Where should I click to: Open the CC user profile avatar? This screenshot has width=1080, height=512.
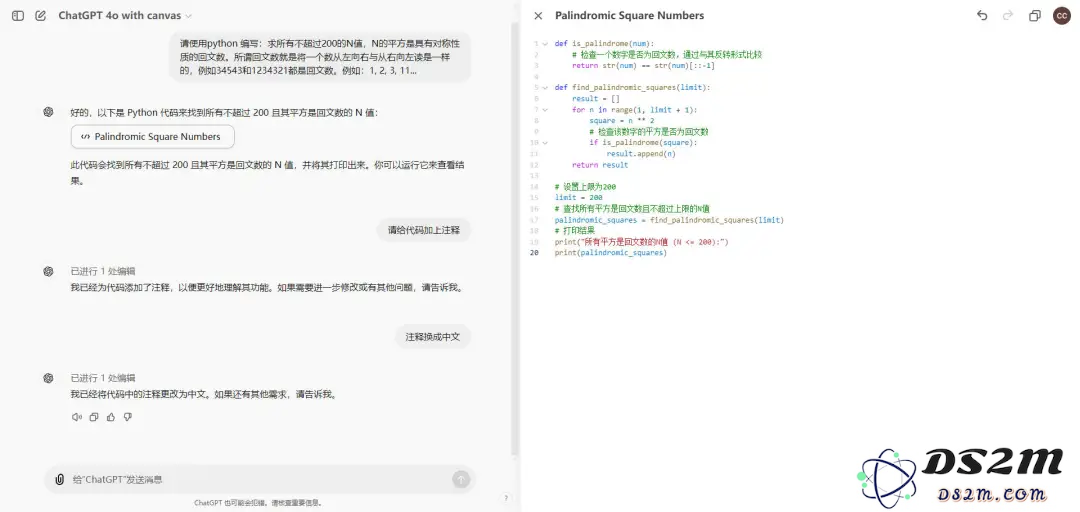click(1061, 15)
